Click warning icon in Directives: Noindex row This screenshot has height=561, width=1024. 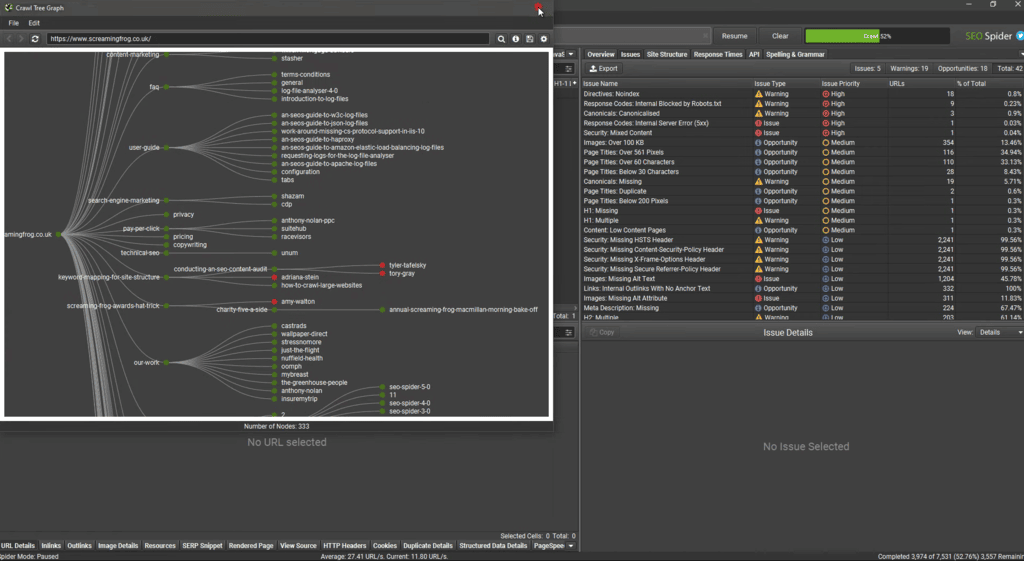coord(758,94)
